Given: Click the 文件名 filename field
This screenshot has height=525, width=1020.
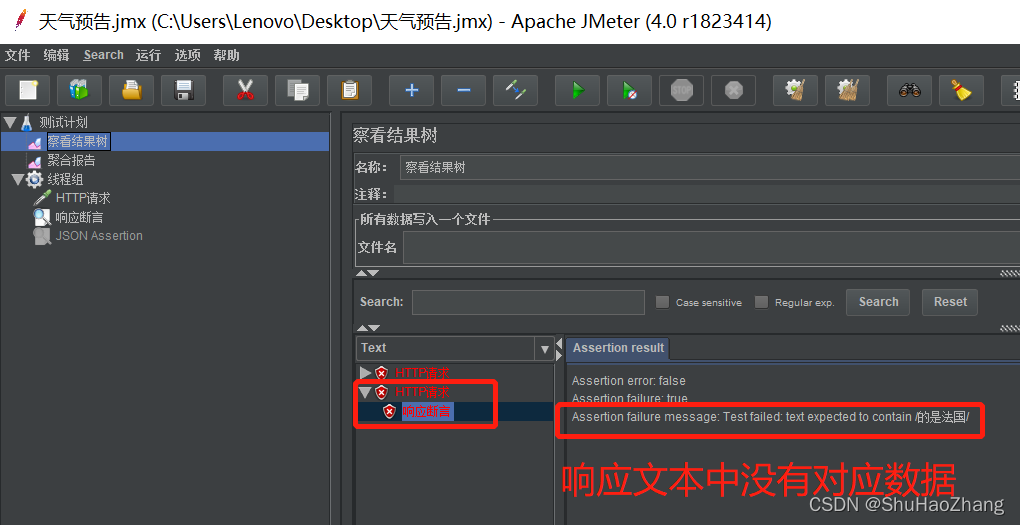Looking at the screenshot, I should click(x=711, y=248).
